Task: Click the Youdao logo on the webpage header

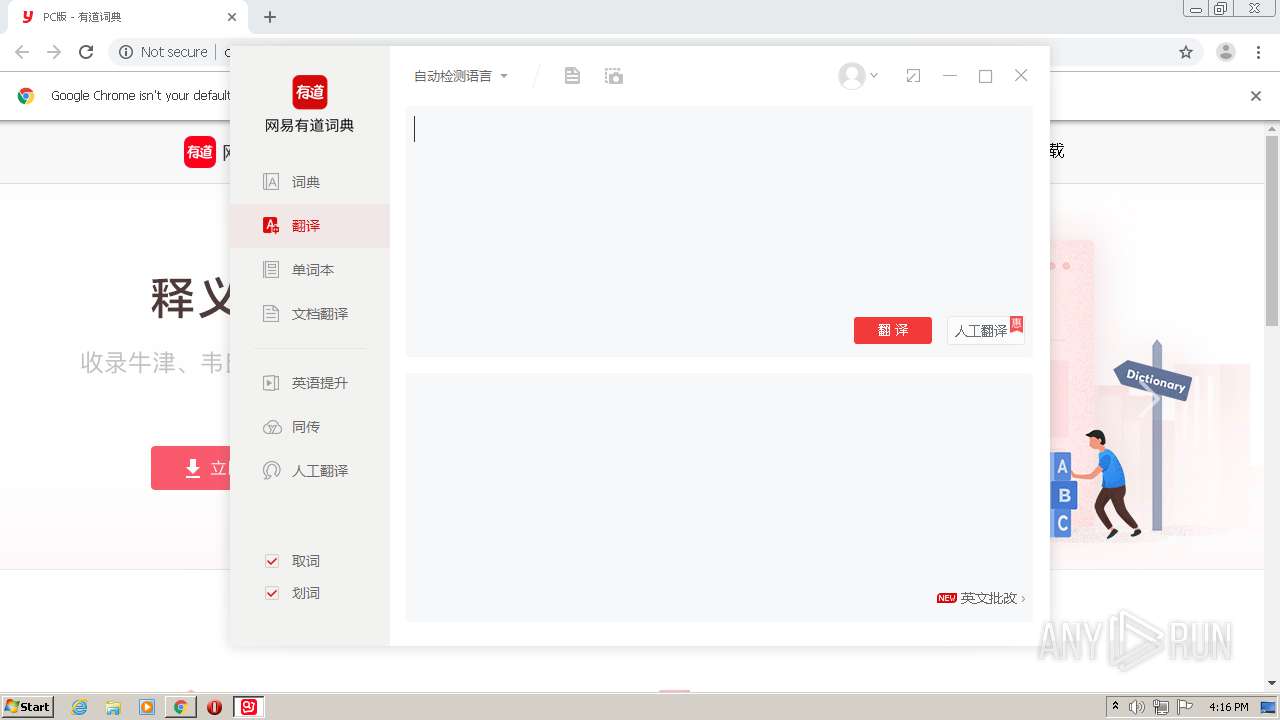Action: tap(200, 152)
